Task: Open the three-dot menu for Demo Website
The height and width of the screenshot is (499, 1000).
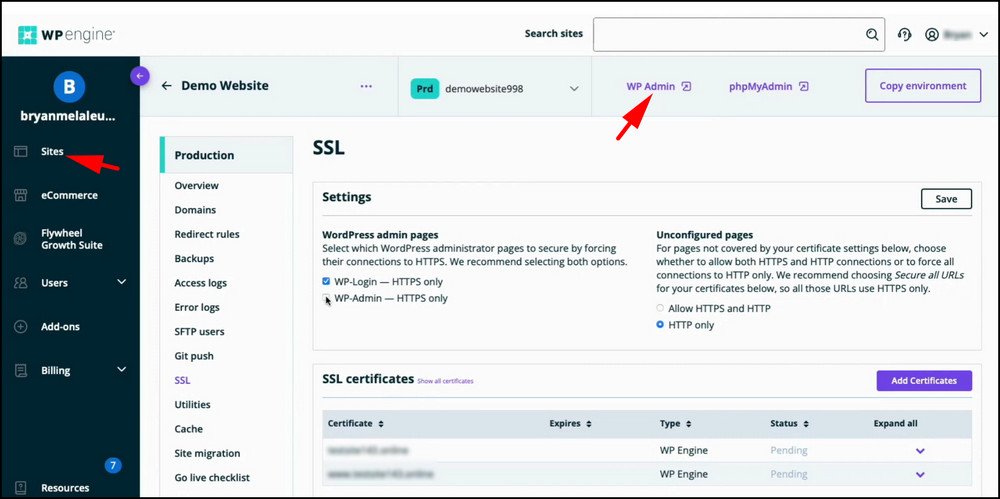Action: 366,86
